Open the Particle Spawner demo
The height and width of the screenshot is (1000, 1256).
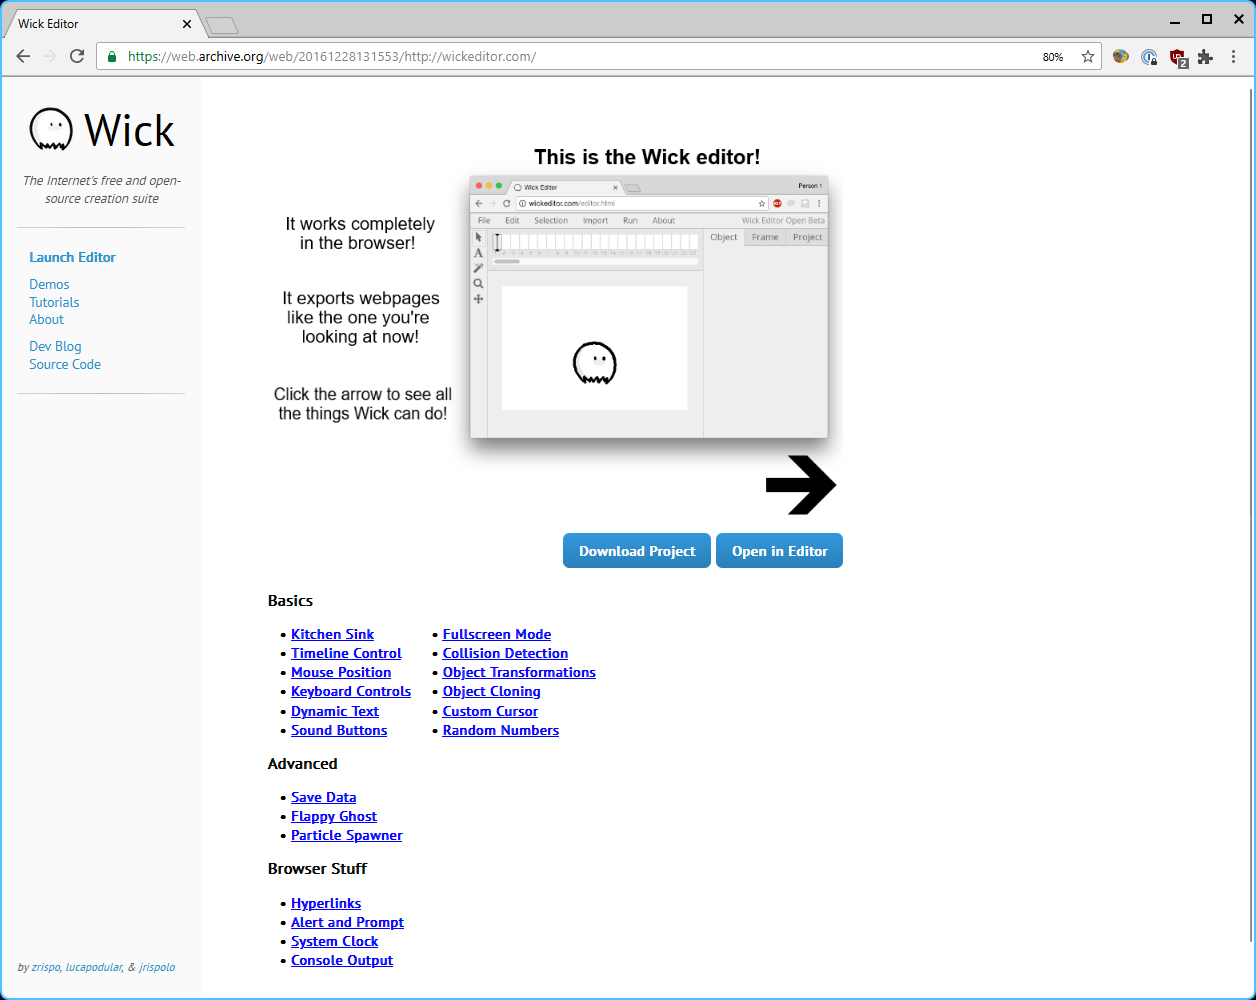tap(346, 835)
